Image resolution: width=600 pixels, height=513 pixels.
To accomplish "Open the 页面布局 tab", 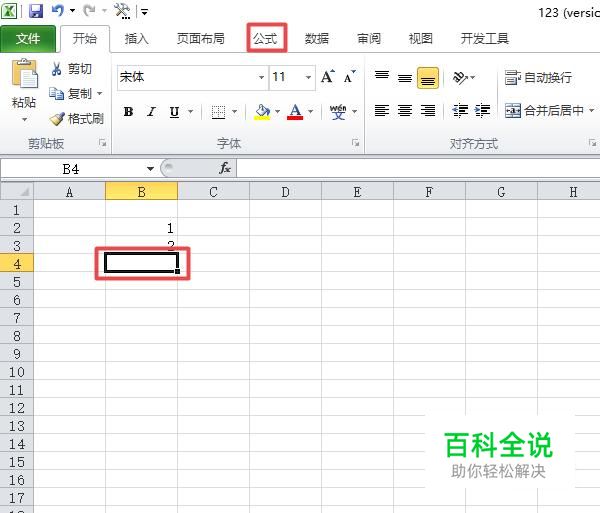I will click(201, 39).
